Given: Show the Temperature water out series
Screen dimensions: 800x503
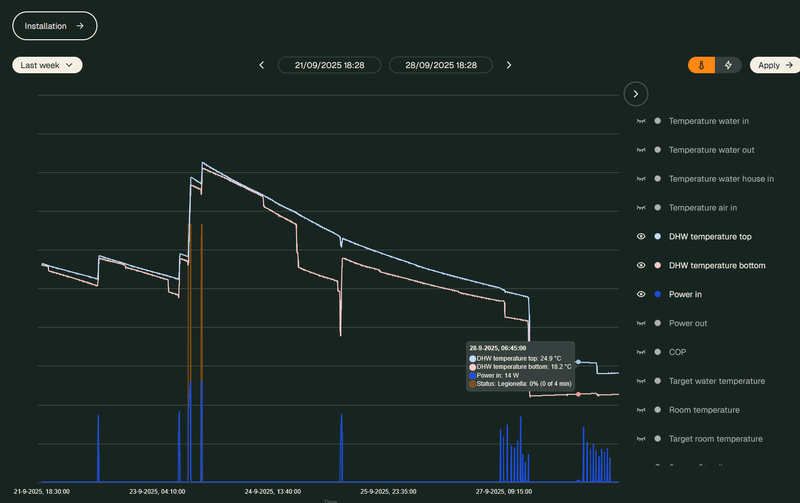Looking at the screenshot, I should pyautogui.click(x=641, y=150).
